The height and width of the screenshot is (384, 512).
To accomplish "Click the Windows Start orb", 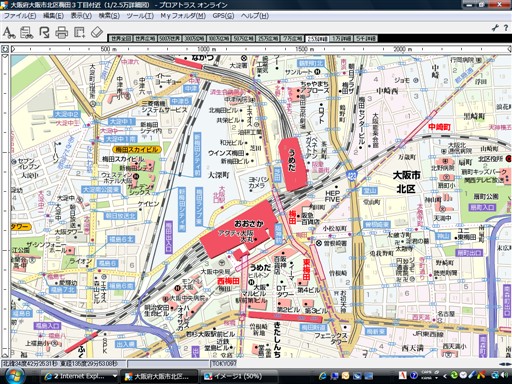I will coord(14,375).
